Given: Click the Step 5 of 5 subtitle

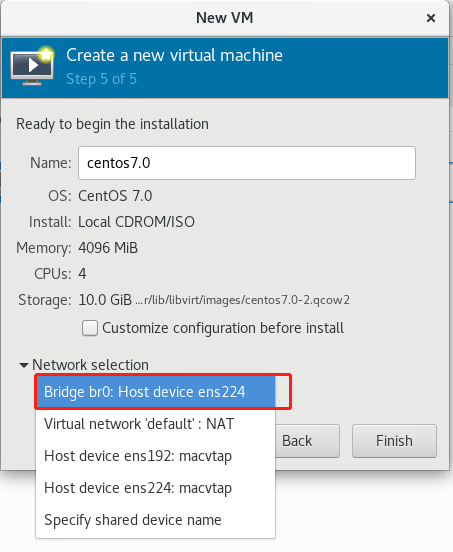Looking at the screenshot, I should coord(101,79).
